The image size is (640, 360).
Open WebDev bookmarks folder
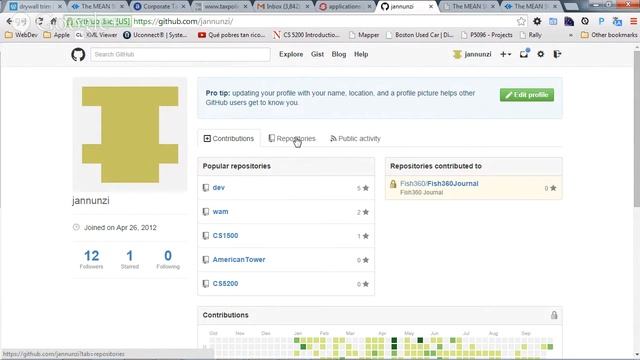(21, 35)
